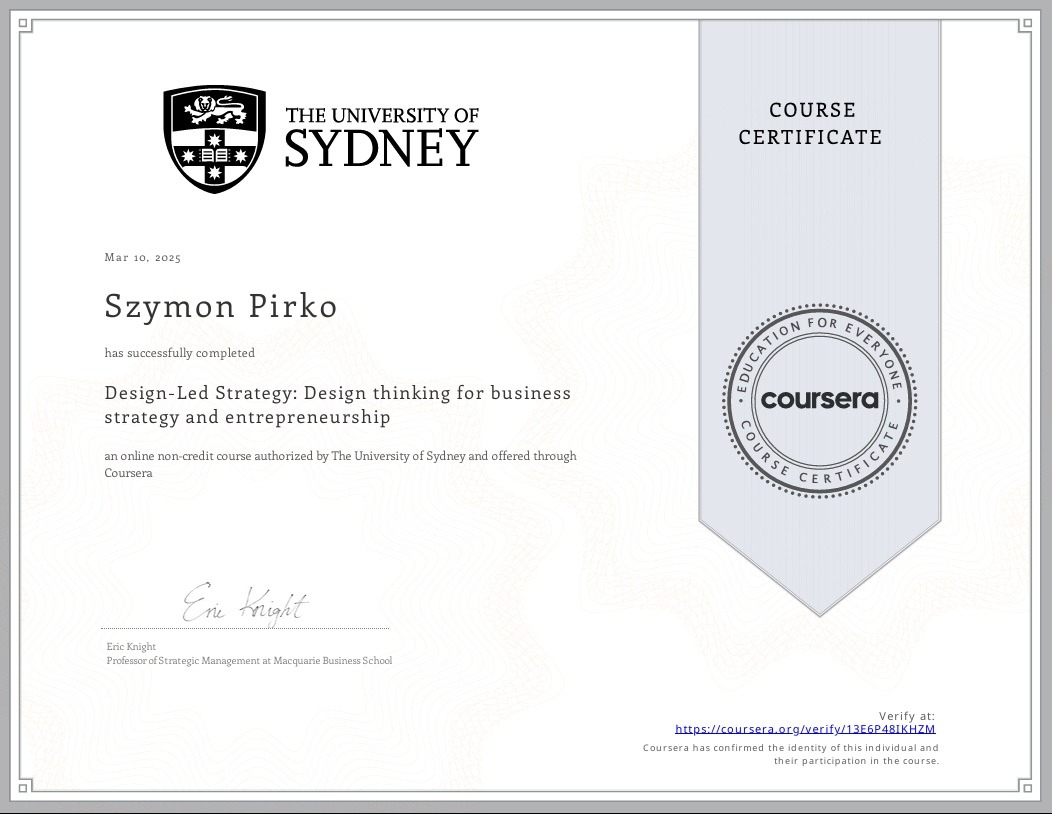The width and height of the screenshot is (1052, 814).
Task: Select the Professor of Strategic Management title line
Action: pyautogui.click(x=247, y=660)
